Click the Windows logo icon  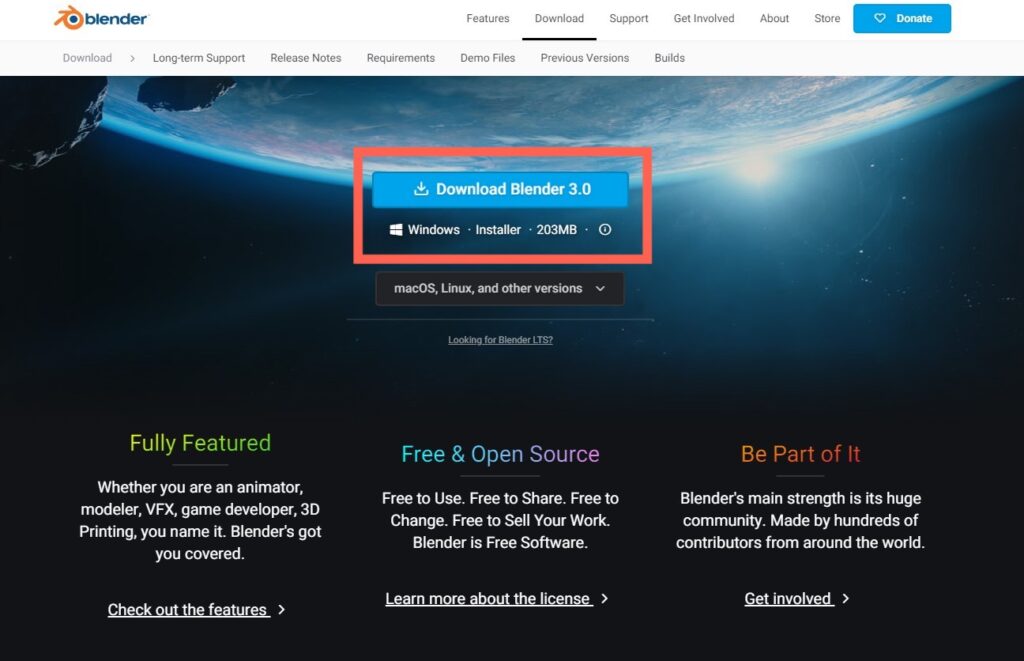point(396,229)
